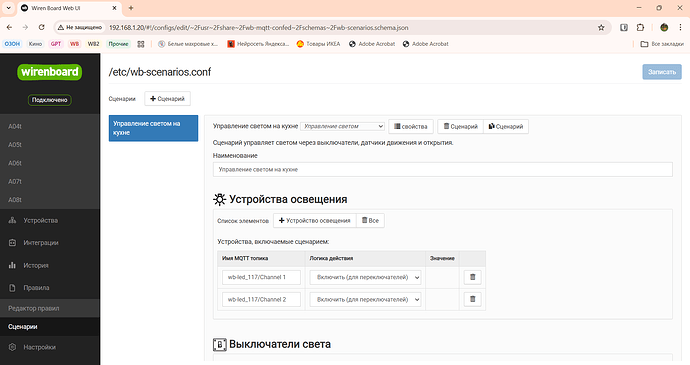690x365 pixels.
Task: Click the Выключатели света switch icon
Action: pos(220,344)
